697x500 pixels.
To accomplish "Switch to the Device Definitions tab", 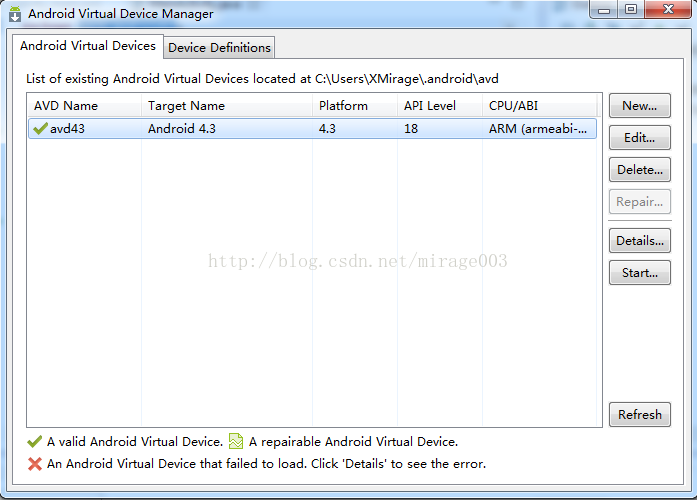I will 219,48.
